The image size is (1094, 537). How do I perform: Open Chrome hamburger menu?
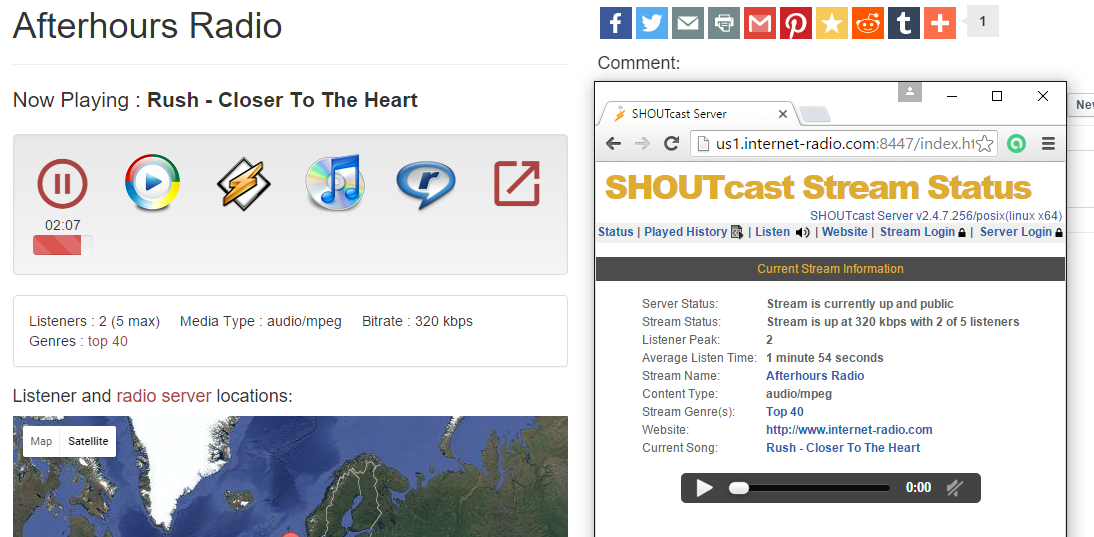[x=1048, y=144]
